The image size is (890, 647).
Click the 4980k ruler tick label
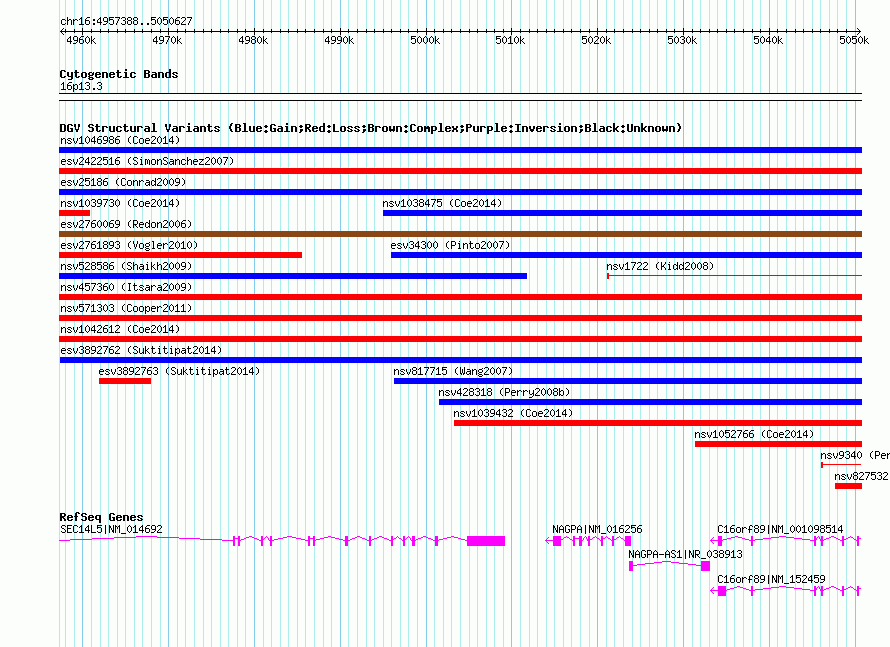253,40
